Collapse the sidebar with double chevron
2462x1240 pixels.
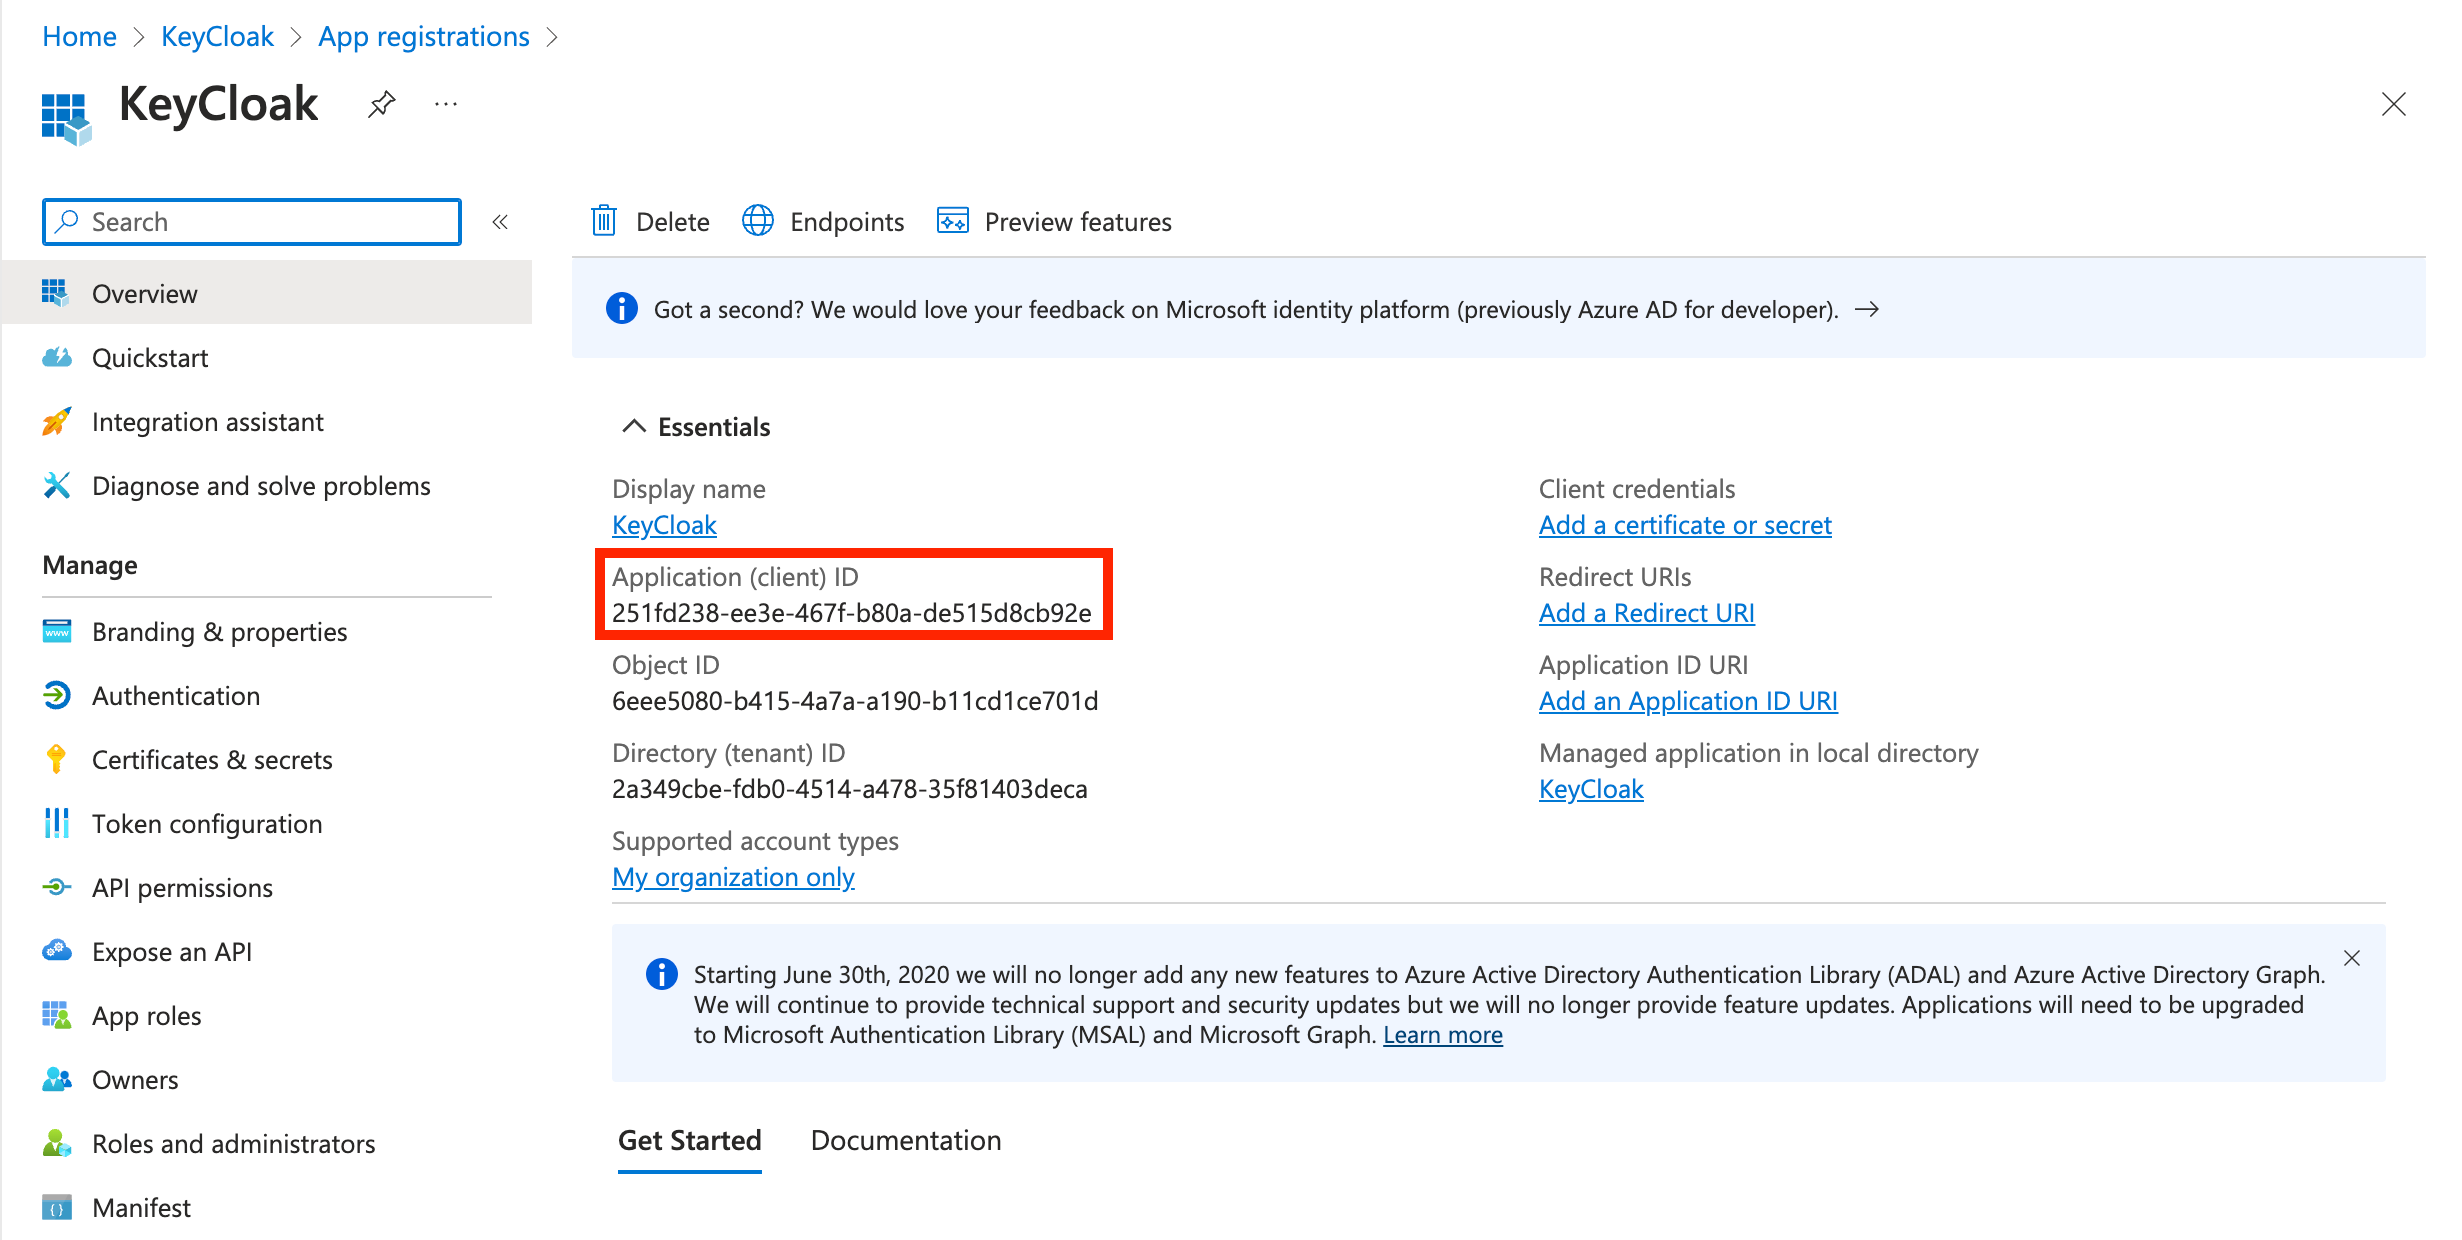[500, 222]
